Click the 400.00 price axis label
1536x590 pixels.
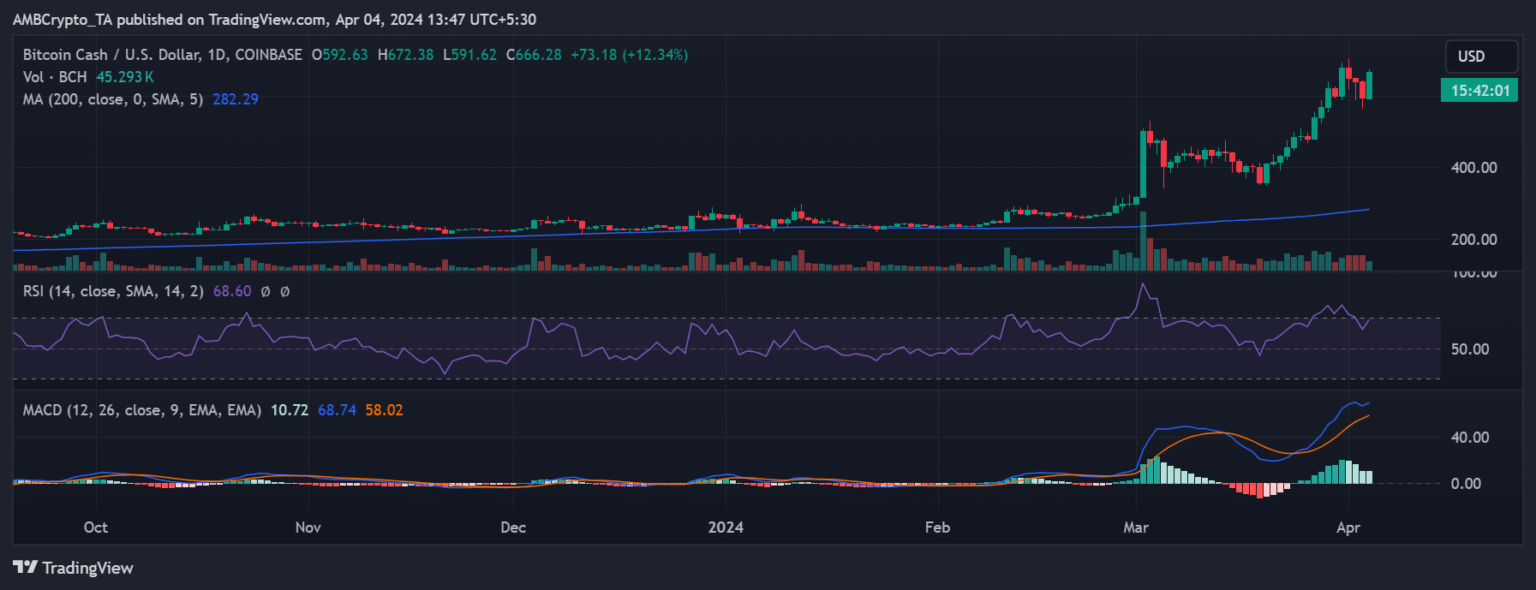pos(1474,167)
